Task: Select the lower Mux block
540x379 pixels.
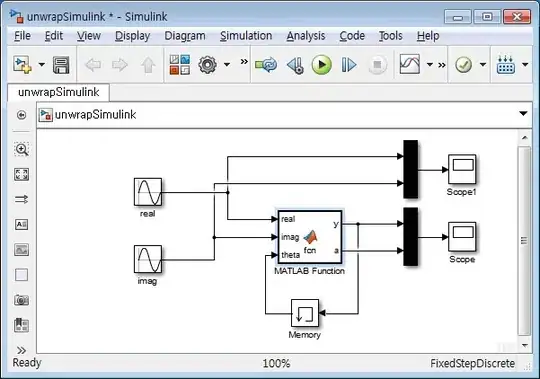Action: pos(411,237)
